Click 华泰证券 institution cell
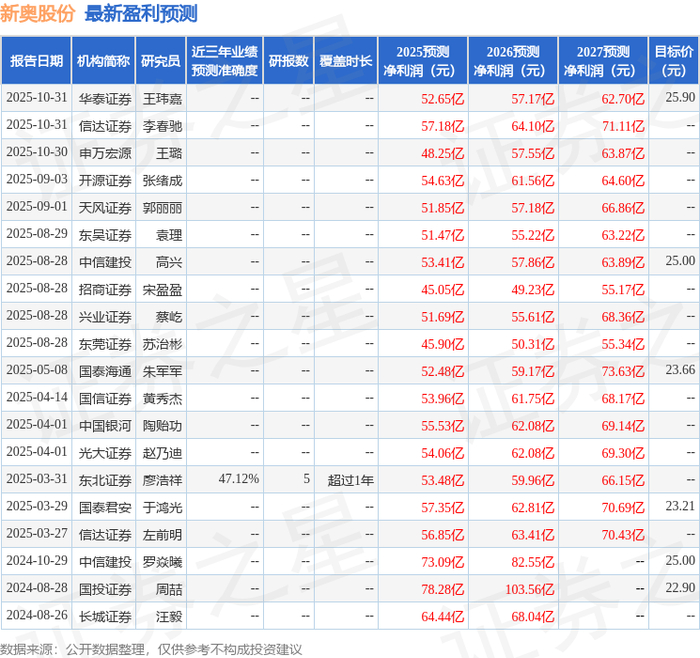 pyautogui.click(x=105, y=99)
